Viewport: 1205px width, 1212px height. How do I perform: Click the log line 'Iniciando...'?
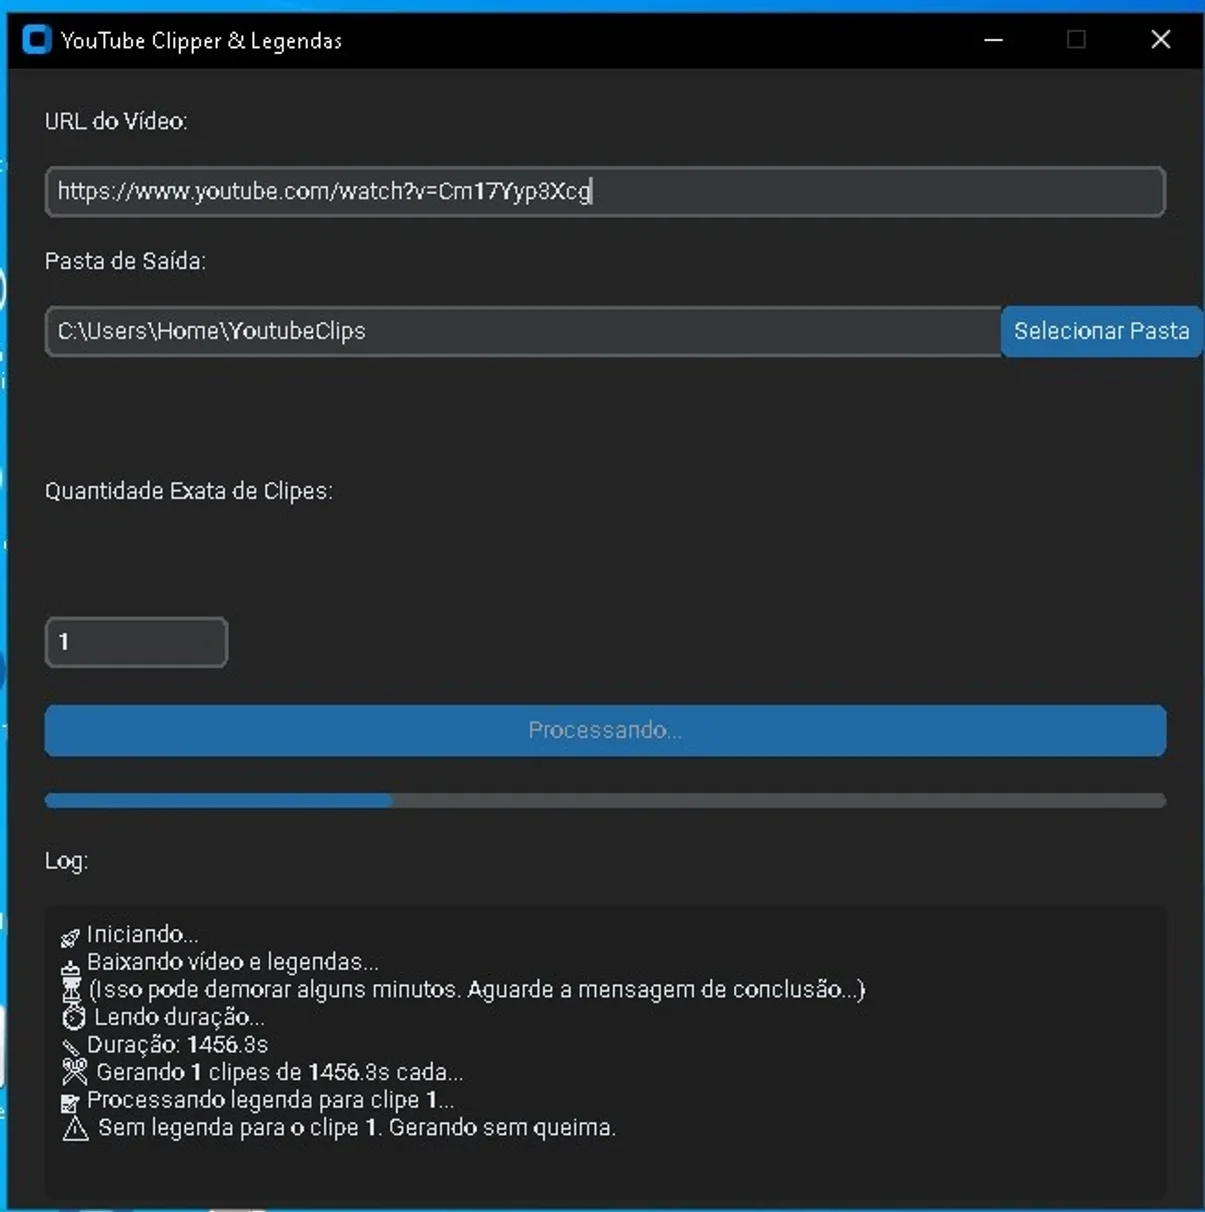tap(142, 934)
